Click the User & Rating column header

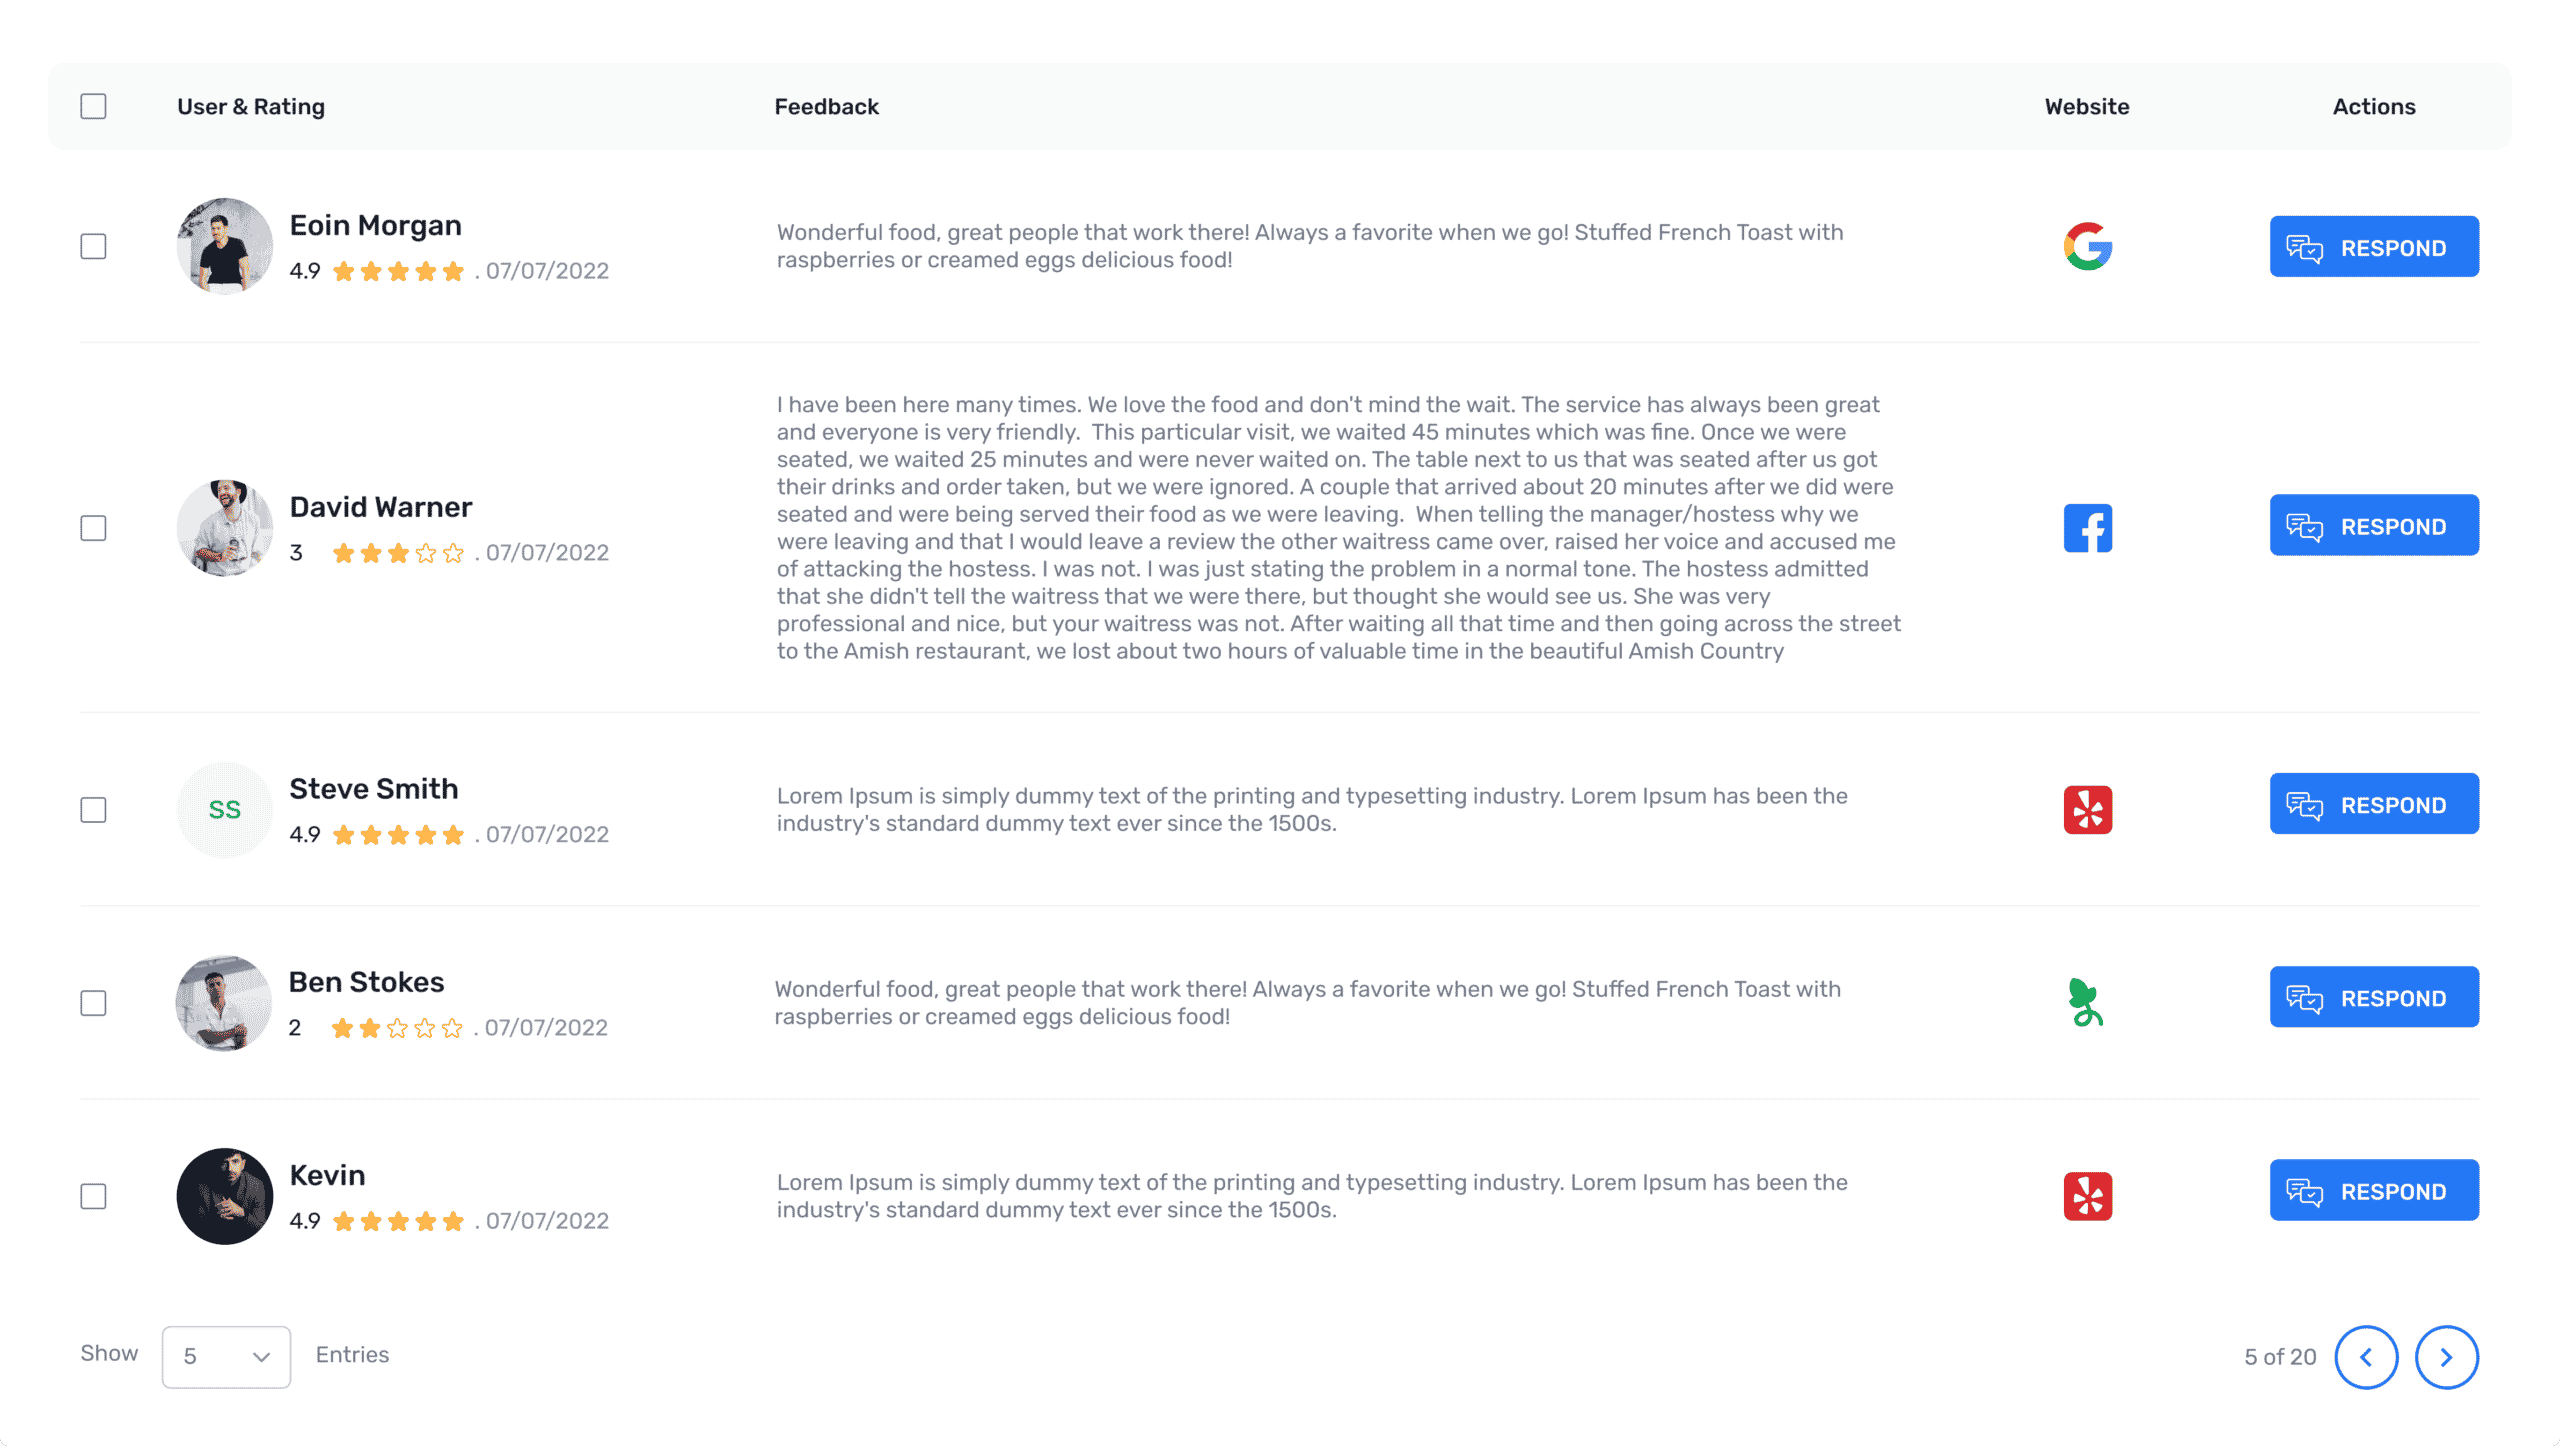pyautogui.click(x=251, y=106)
